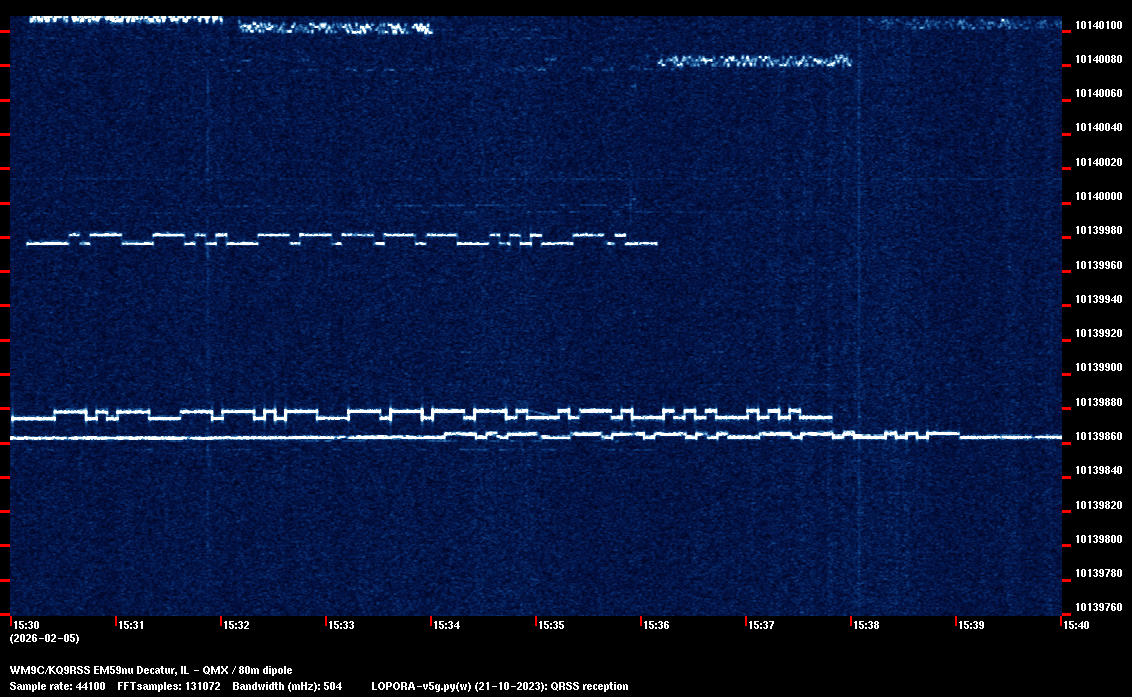Click the (2026-02-05) date text
The width and height of the screenshot is (1132, 697).
tap(44, 638)
